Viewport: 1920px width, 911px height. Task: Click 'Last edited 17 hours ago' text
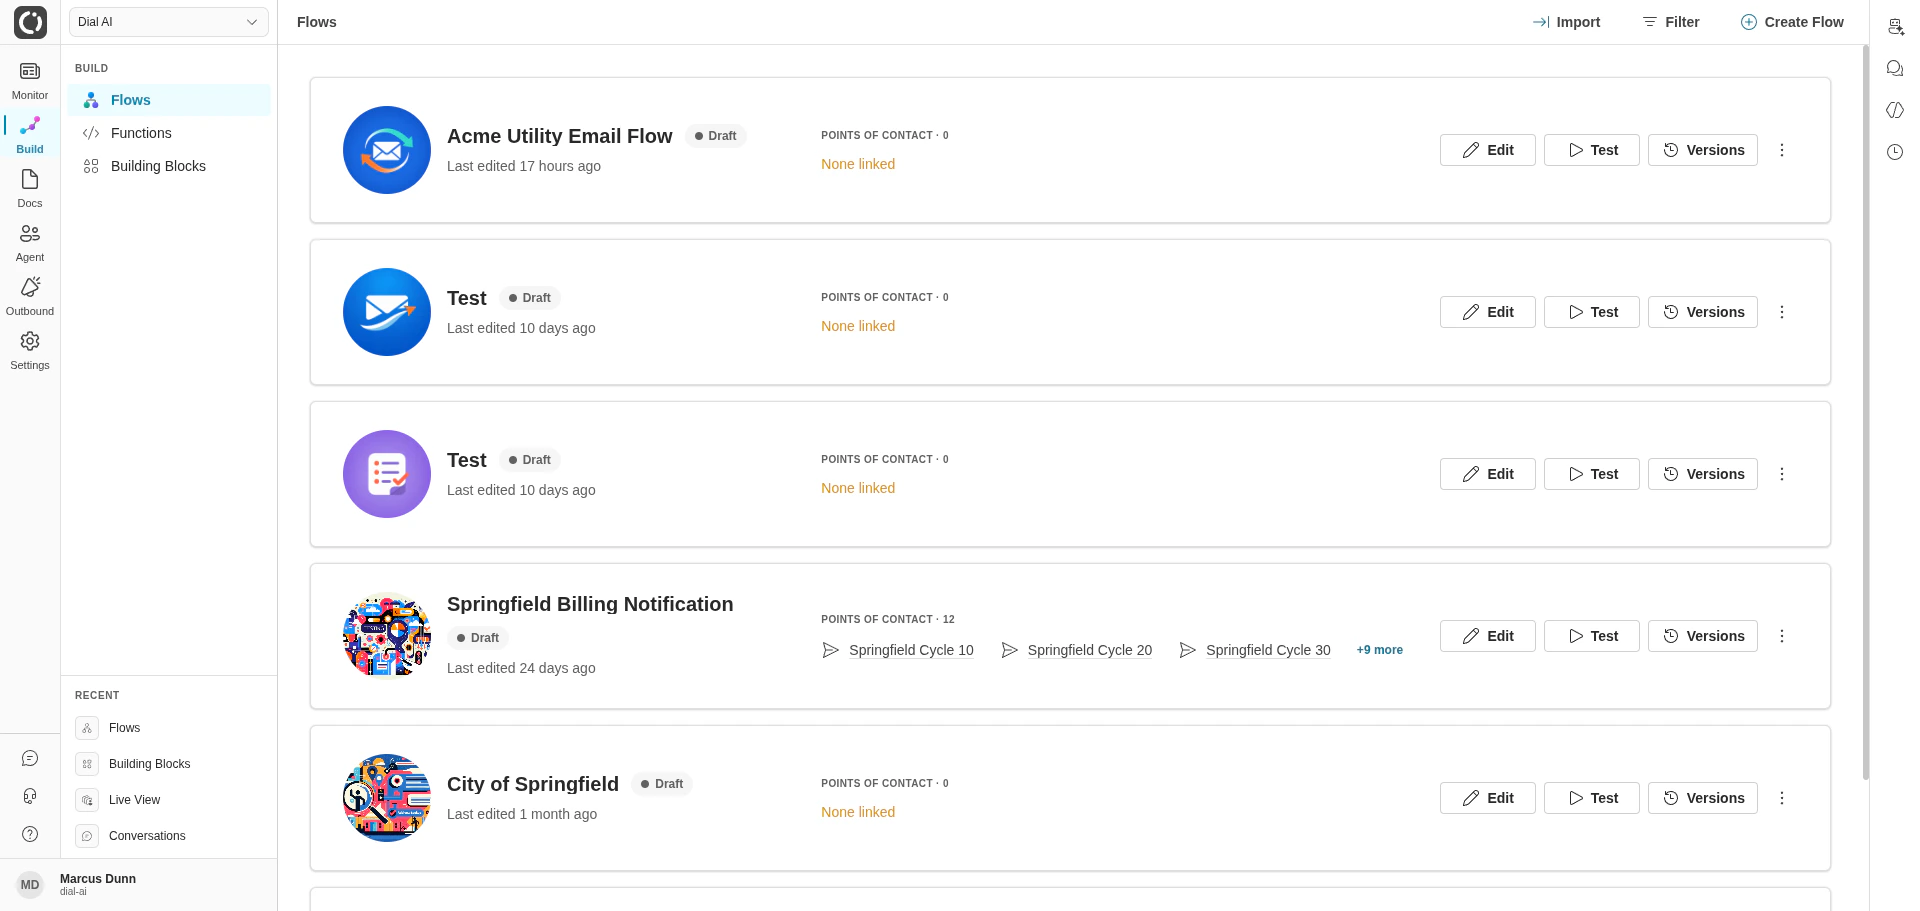click(x=524, y=166)
